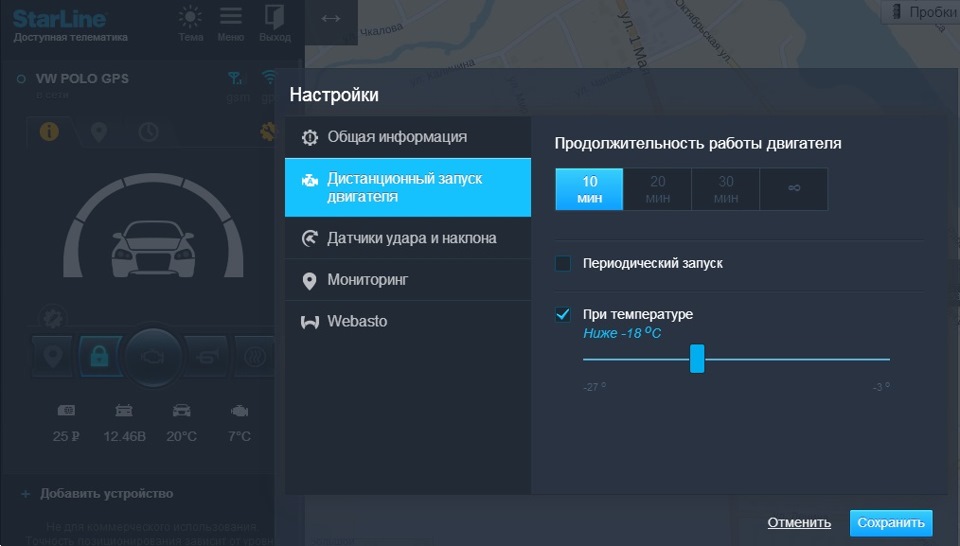Click the Выход exit icon

pos(274,17)
